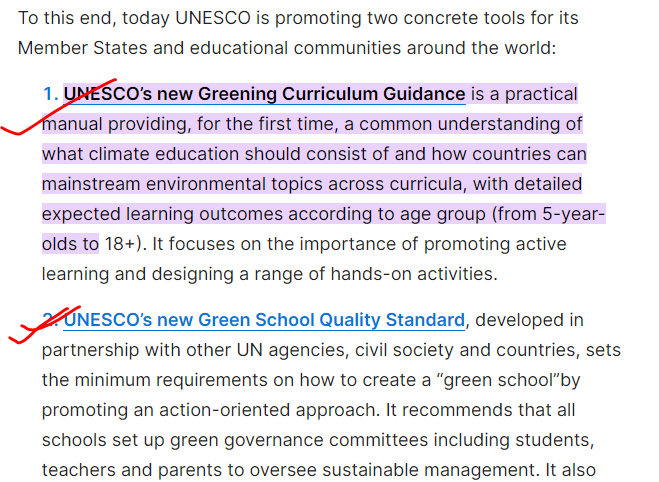Click the word UNESCO in the intro sentence
The image size is (659, 482).
pos(213,18)
